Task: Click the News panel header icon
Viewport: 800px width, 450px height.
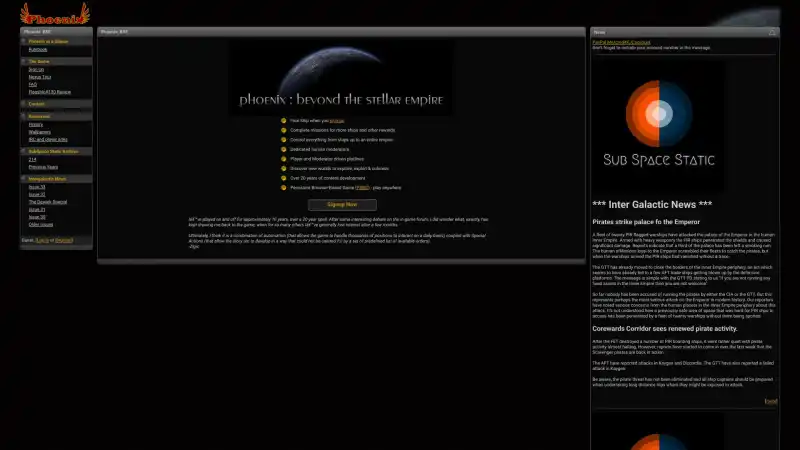Action: (x=772, y=32)
